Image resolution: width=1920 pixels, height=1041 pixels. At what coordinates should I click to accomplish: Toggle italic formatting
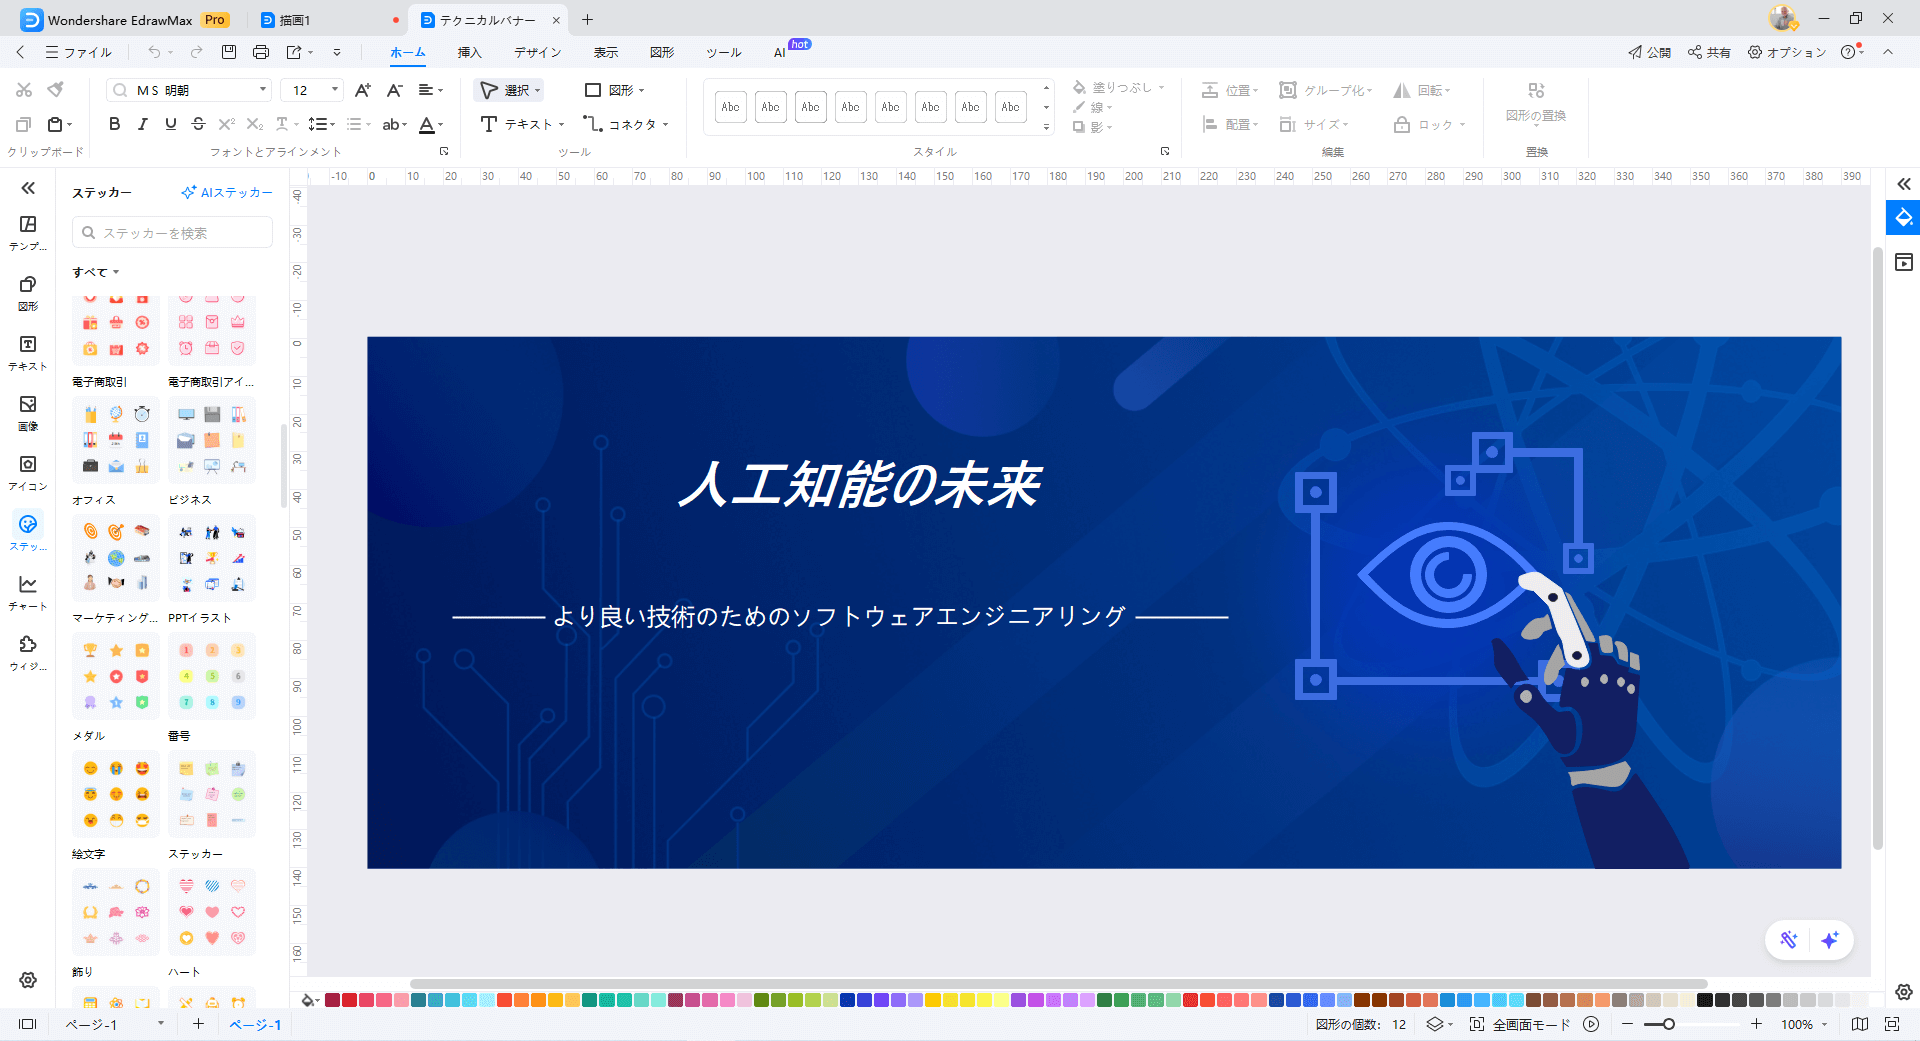tap(143, 124)
